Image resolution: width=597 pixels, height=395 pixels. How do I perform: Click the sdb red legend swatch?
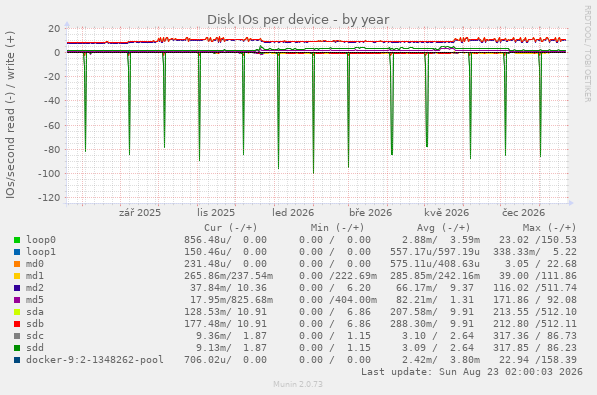(17, 324)
